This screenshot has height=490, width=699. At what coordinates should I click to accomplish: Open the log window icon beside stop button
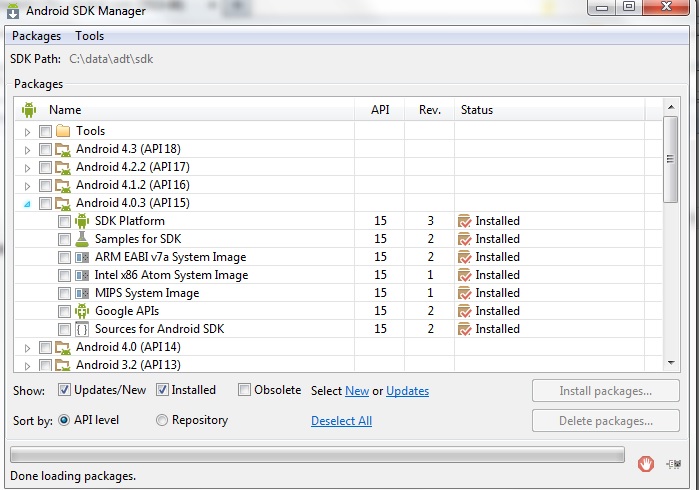tap(674, 465)
